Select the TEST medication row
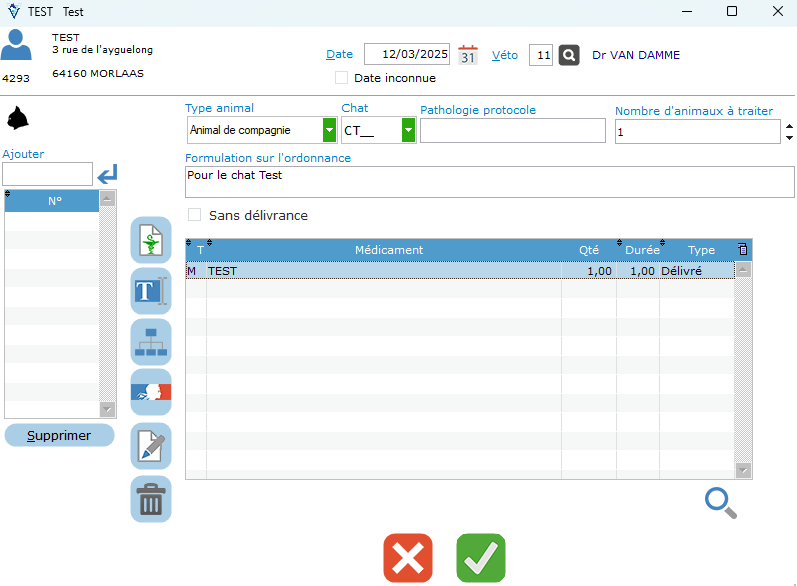Viewport: 797px width, 586px height. click(x=460, y=271)
